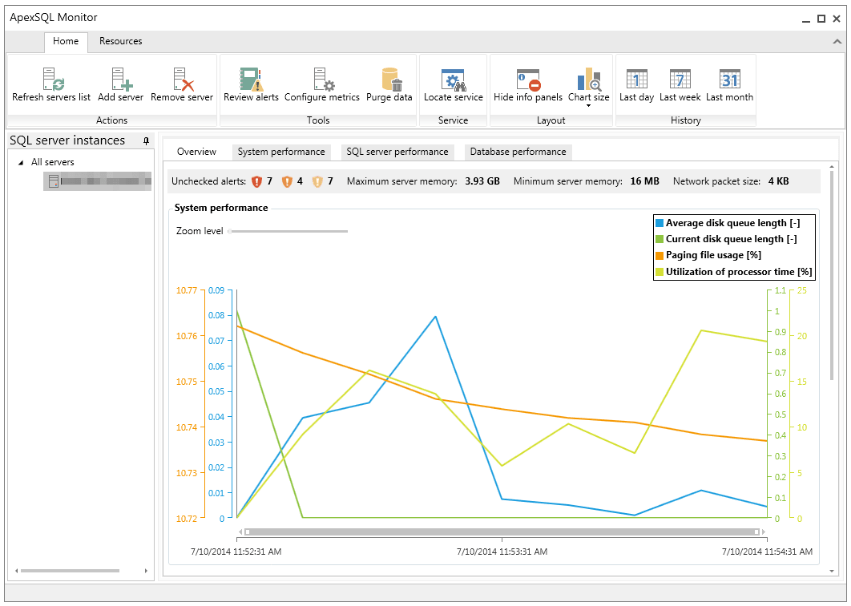Select the blurred server instance entry
Image resolution: width=851 pixels, height=606 pixels.
tap(98, 181)
